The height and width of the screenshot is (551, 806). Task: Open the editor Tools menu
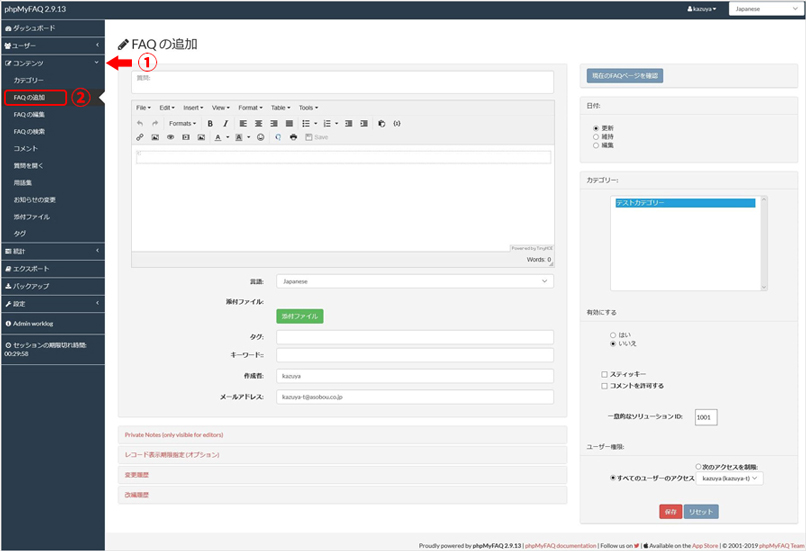click(308, 108)
